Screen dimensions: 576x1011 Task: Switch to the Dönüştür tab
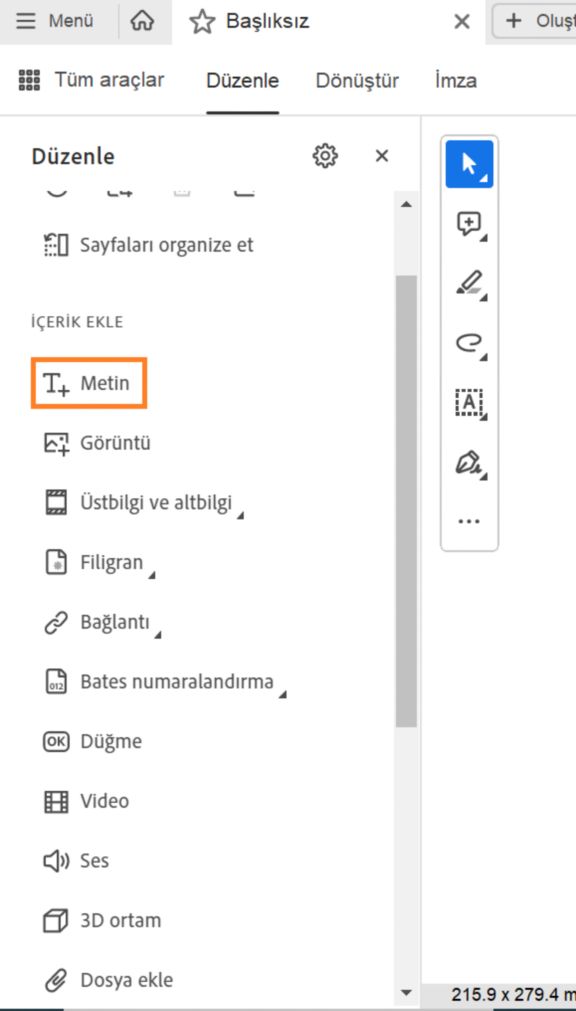(x=356, y=80)
